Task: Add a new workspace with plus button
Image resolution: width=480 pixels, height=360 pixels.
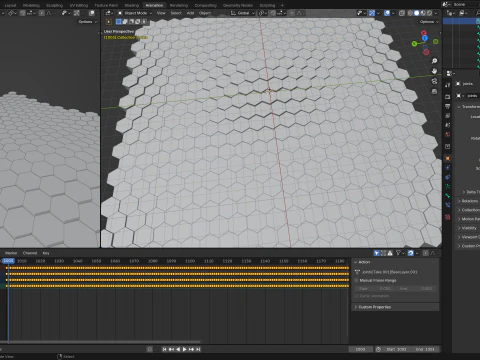Action: click(x=282, y=5)
